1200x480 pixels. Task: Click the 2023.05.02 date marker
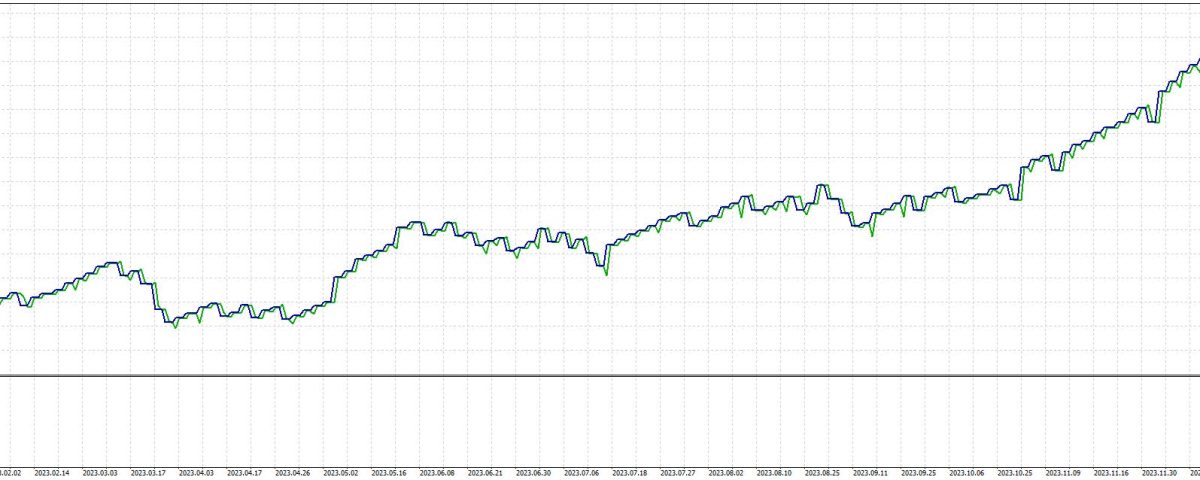pos(341,473)
